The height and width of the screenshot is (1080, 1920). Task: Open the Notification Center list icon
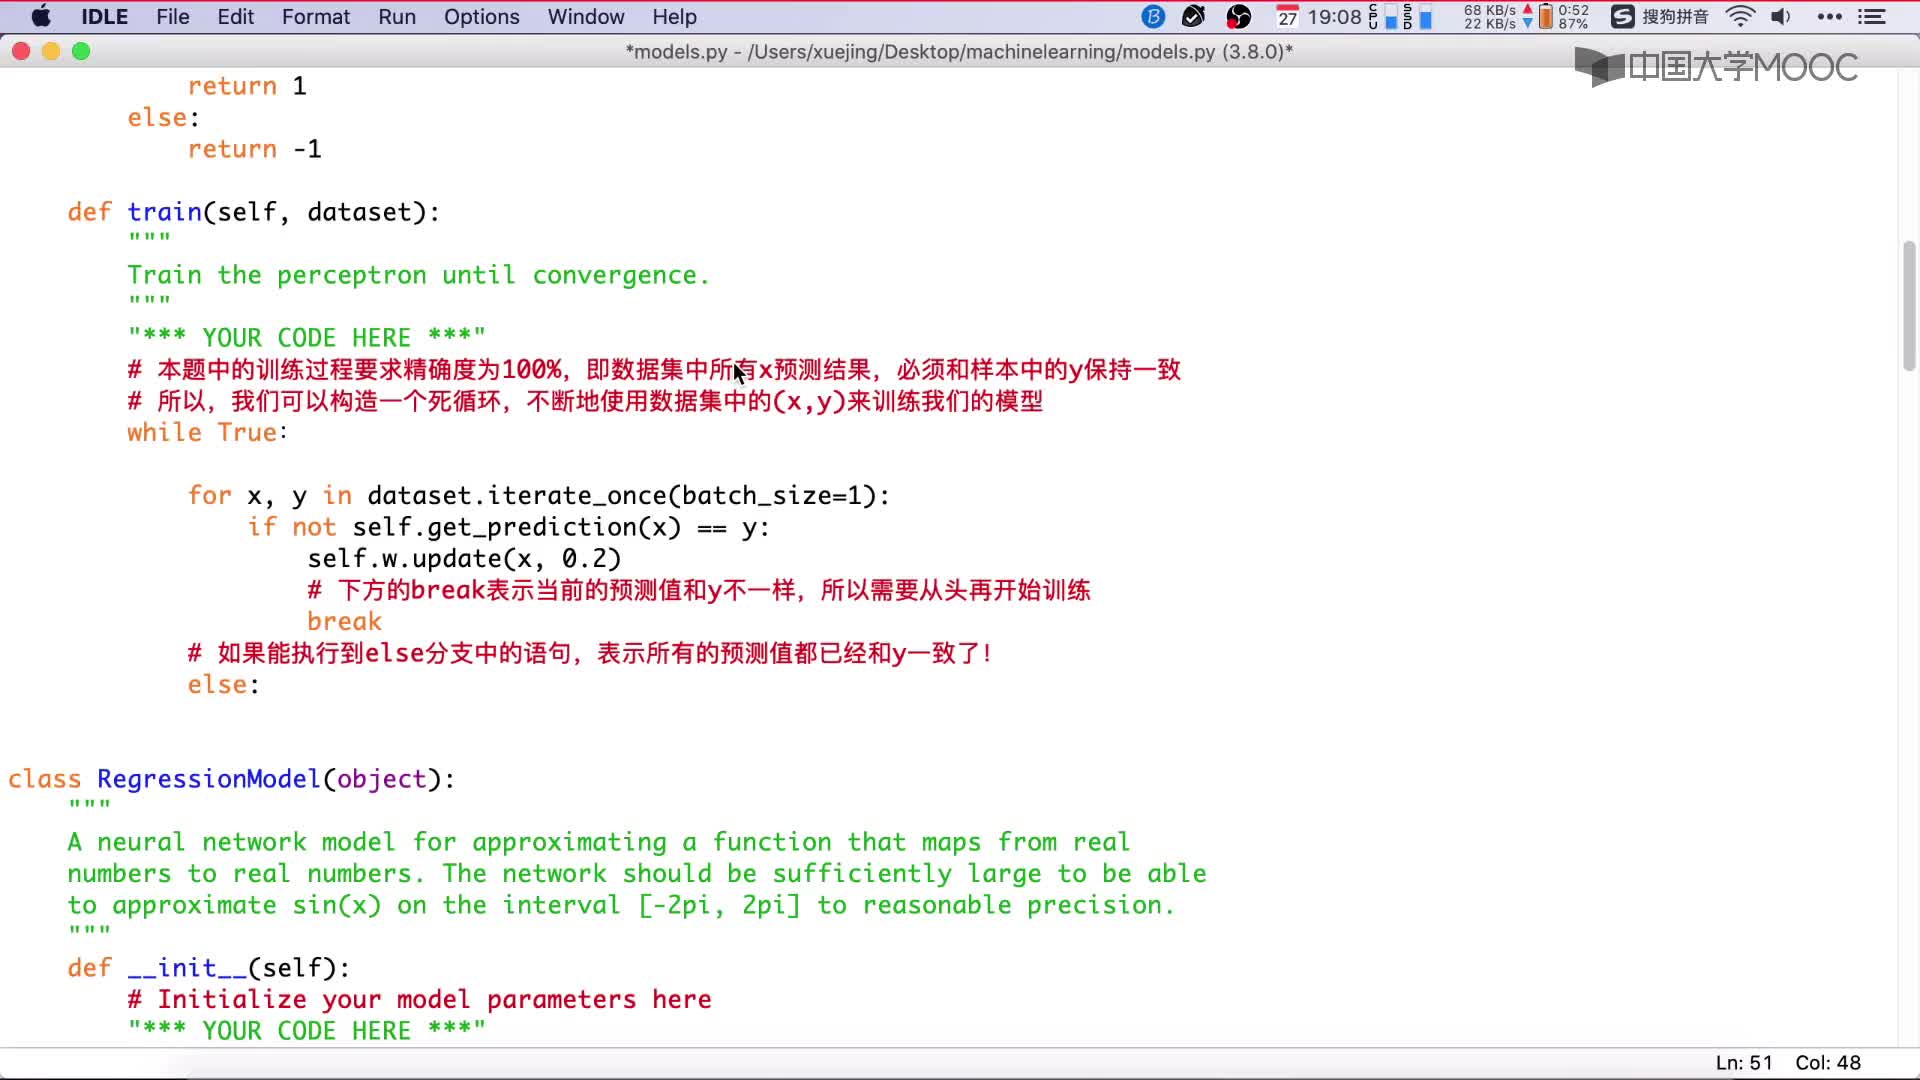tap(1872, 17)
